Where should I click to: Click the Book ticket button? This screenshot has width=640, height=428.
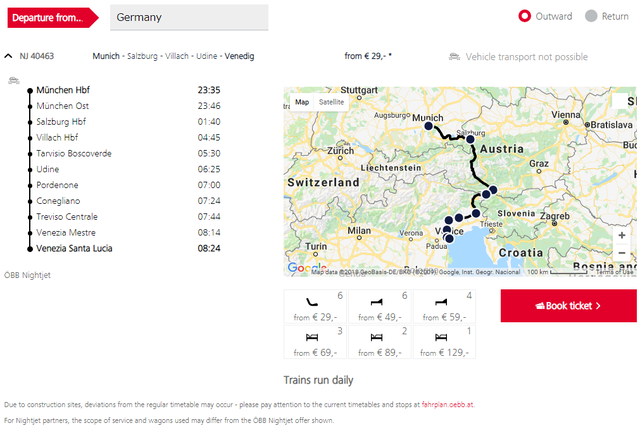coord(568,306)
